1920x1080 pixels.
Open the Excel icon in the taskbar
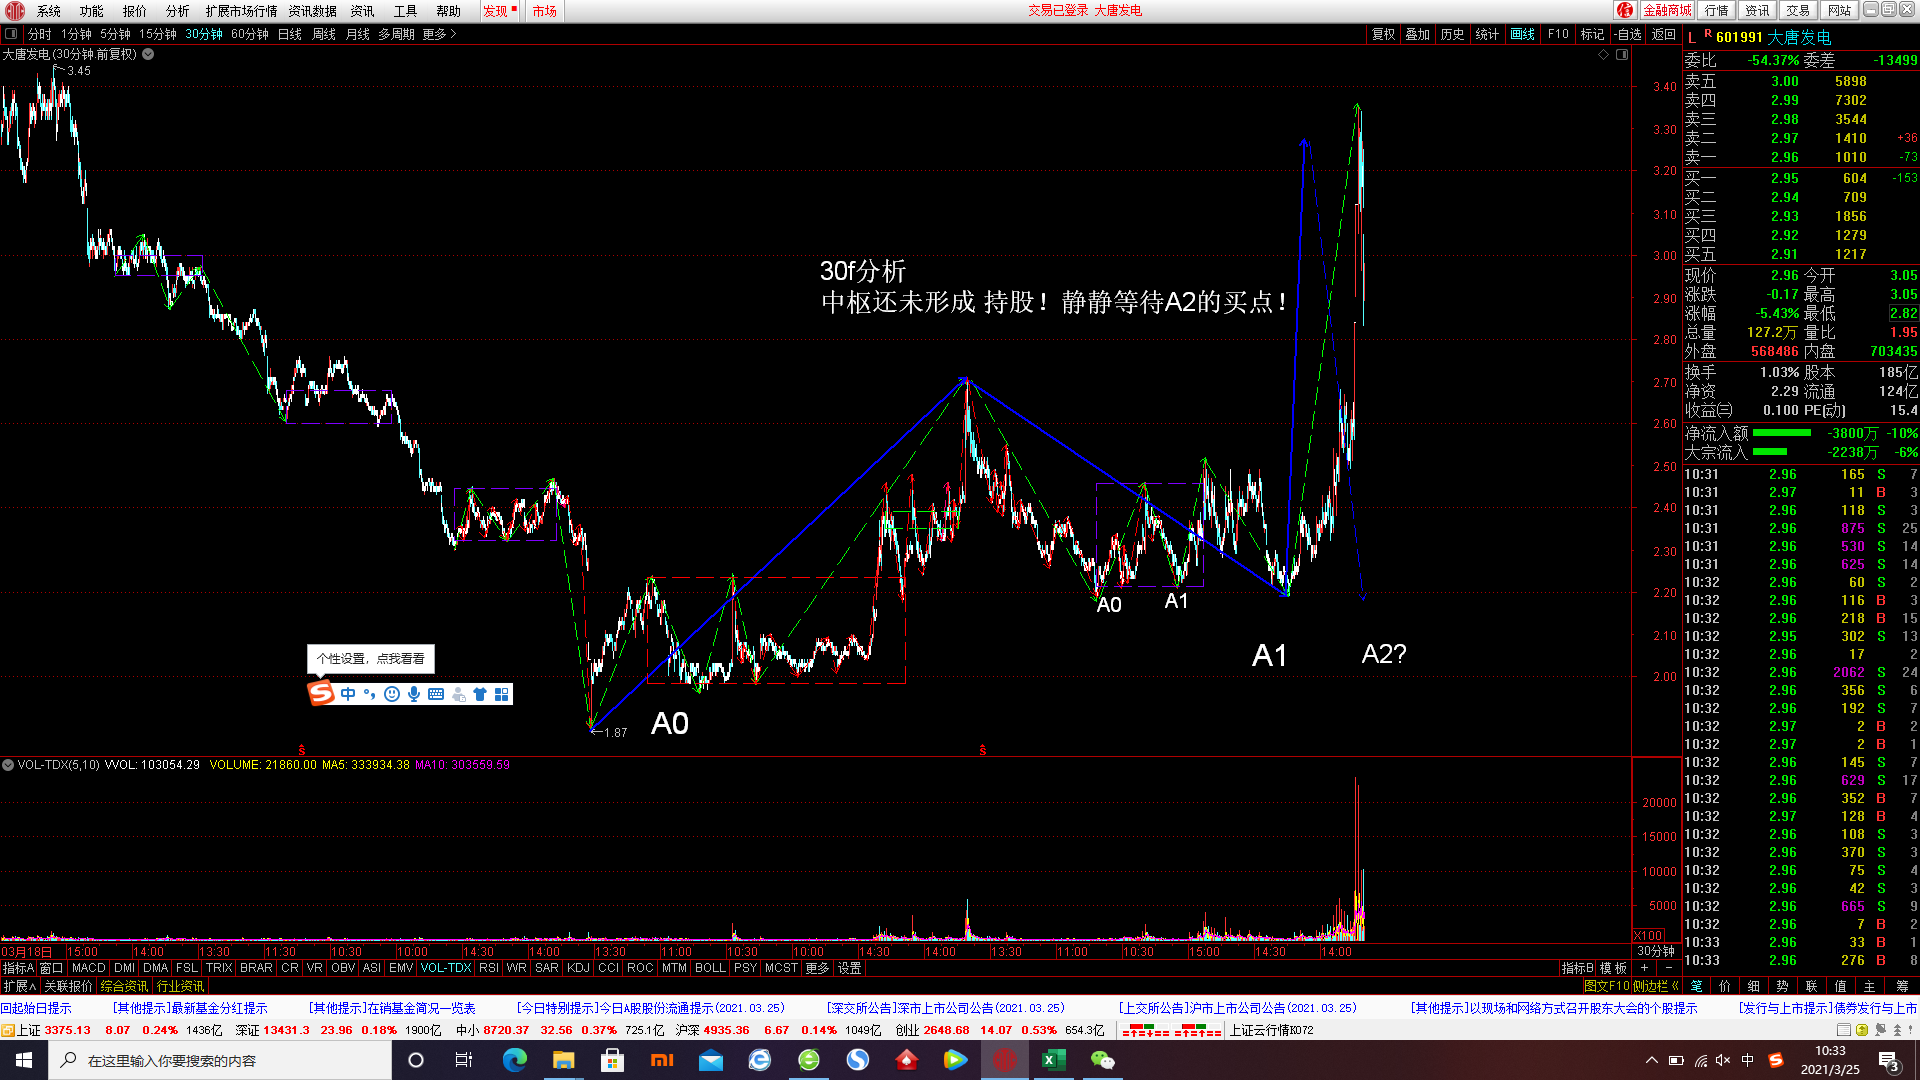[x=1053, y=1060]
